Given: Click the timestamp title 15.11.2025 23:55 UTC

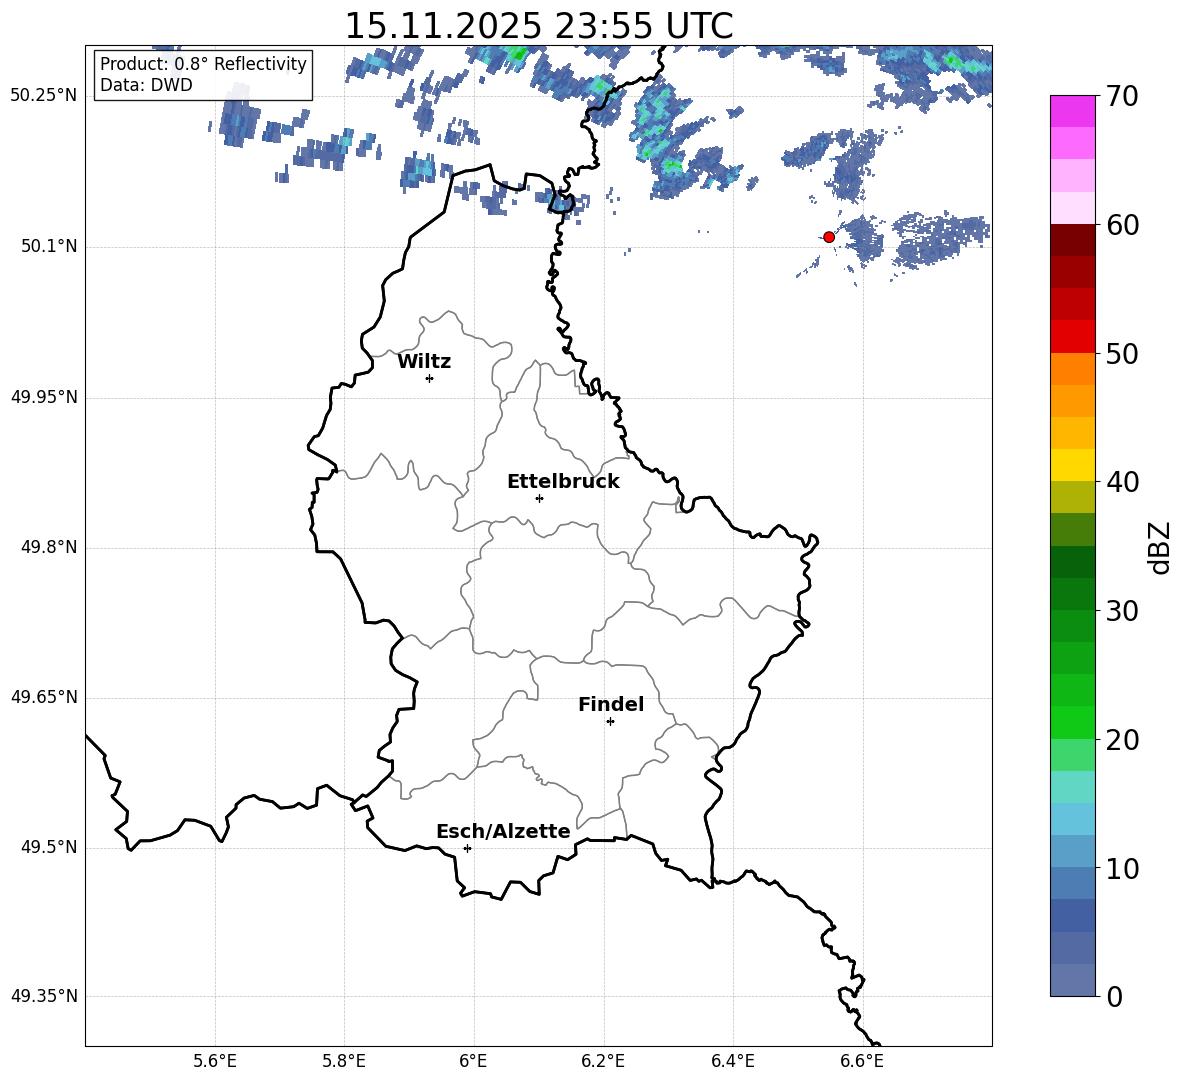Looking at the screenshot, I should pos(538,26).
